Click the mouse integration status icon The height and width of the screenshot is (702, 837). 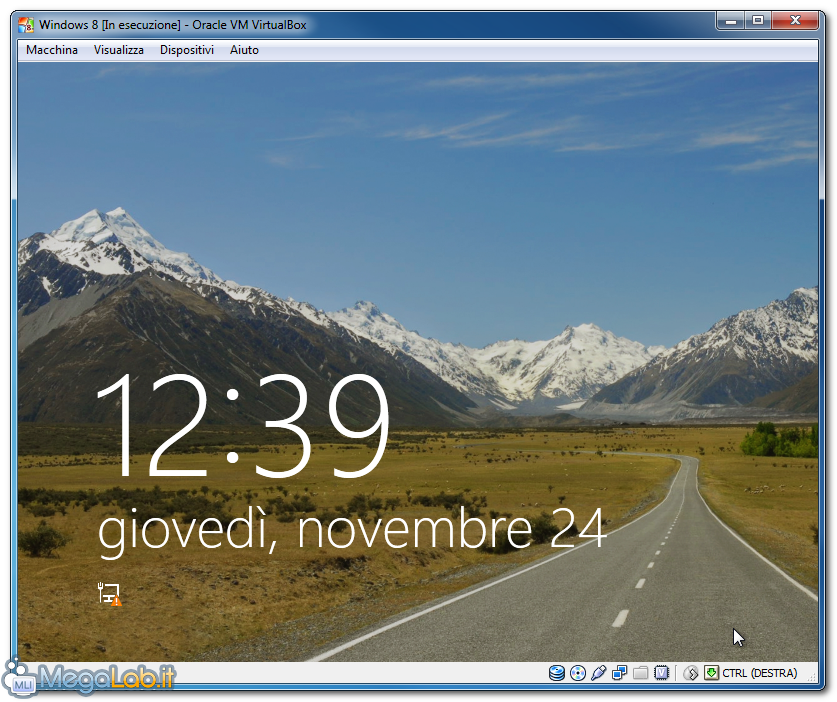tap(691, 673)
